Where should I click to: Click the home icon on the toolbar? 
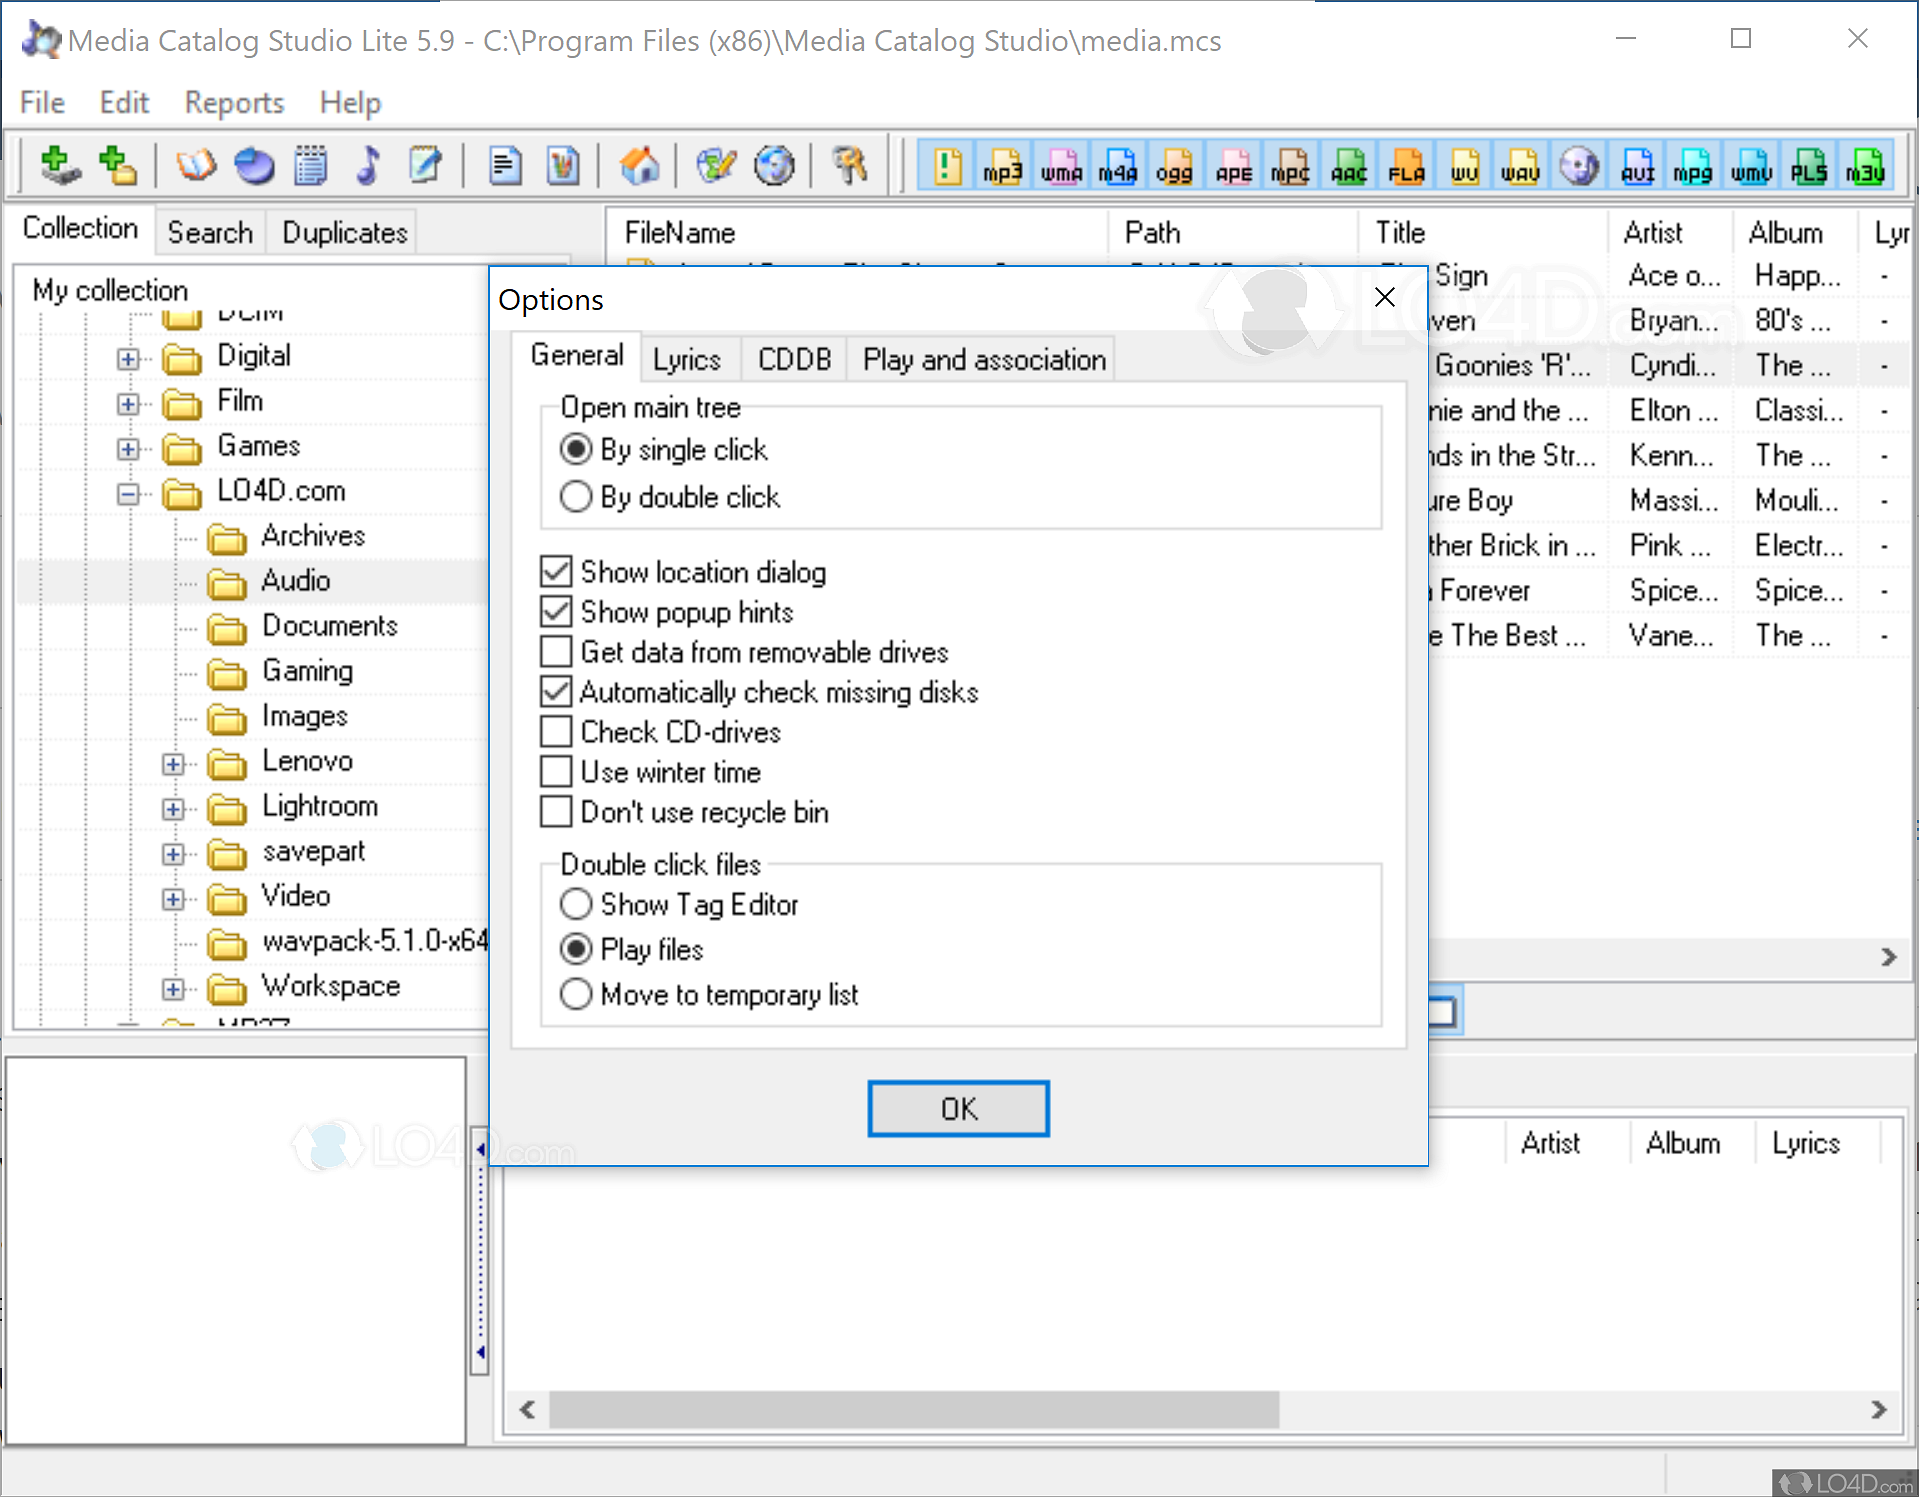tap(641, 165)
